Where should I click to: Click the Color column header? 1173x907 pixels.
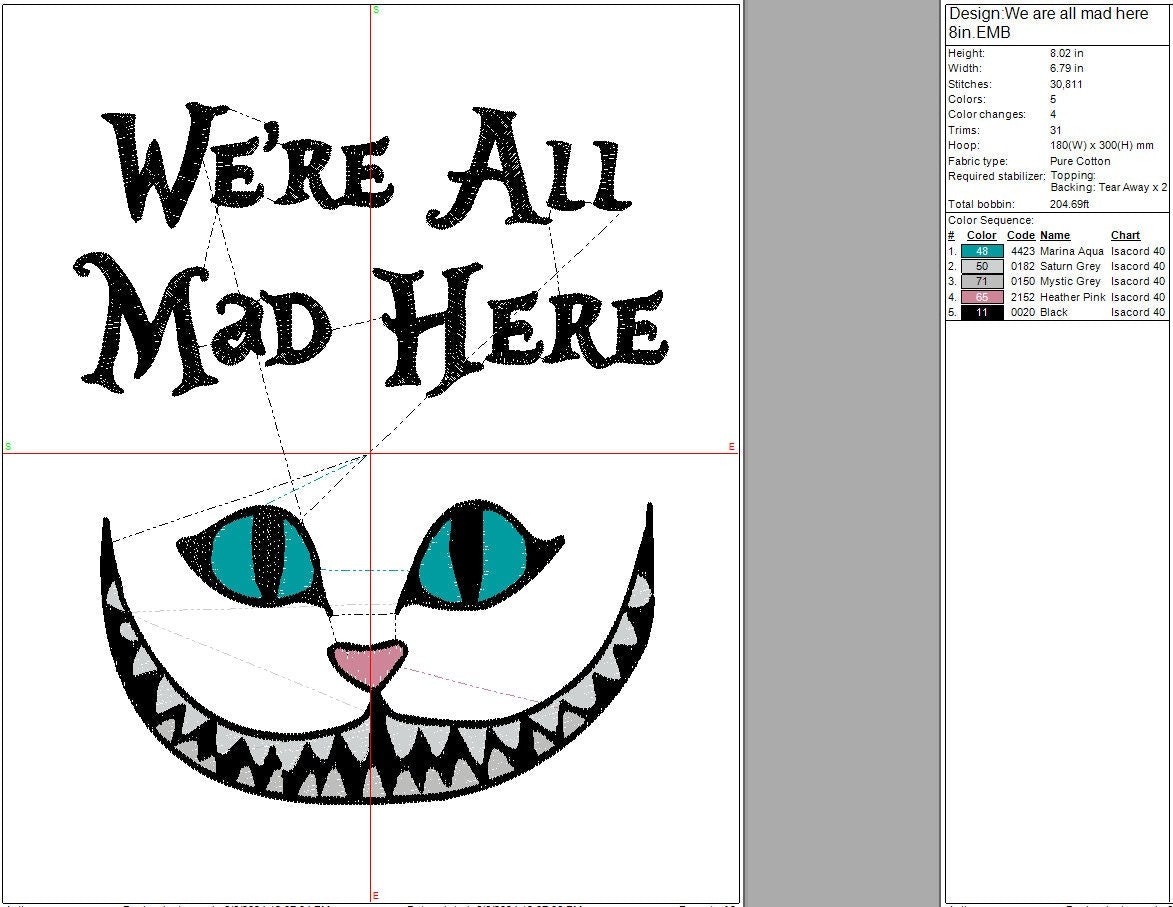982,236
